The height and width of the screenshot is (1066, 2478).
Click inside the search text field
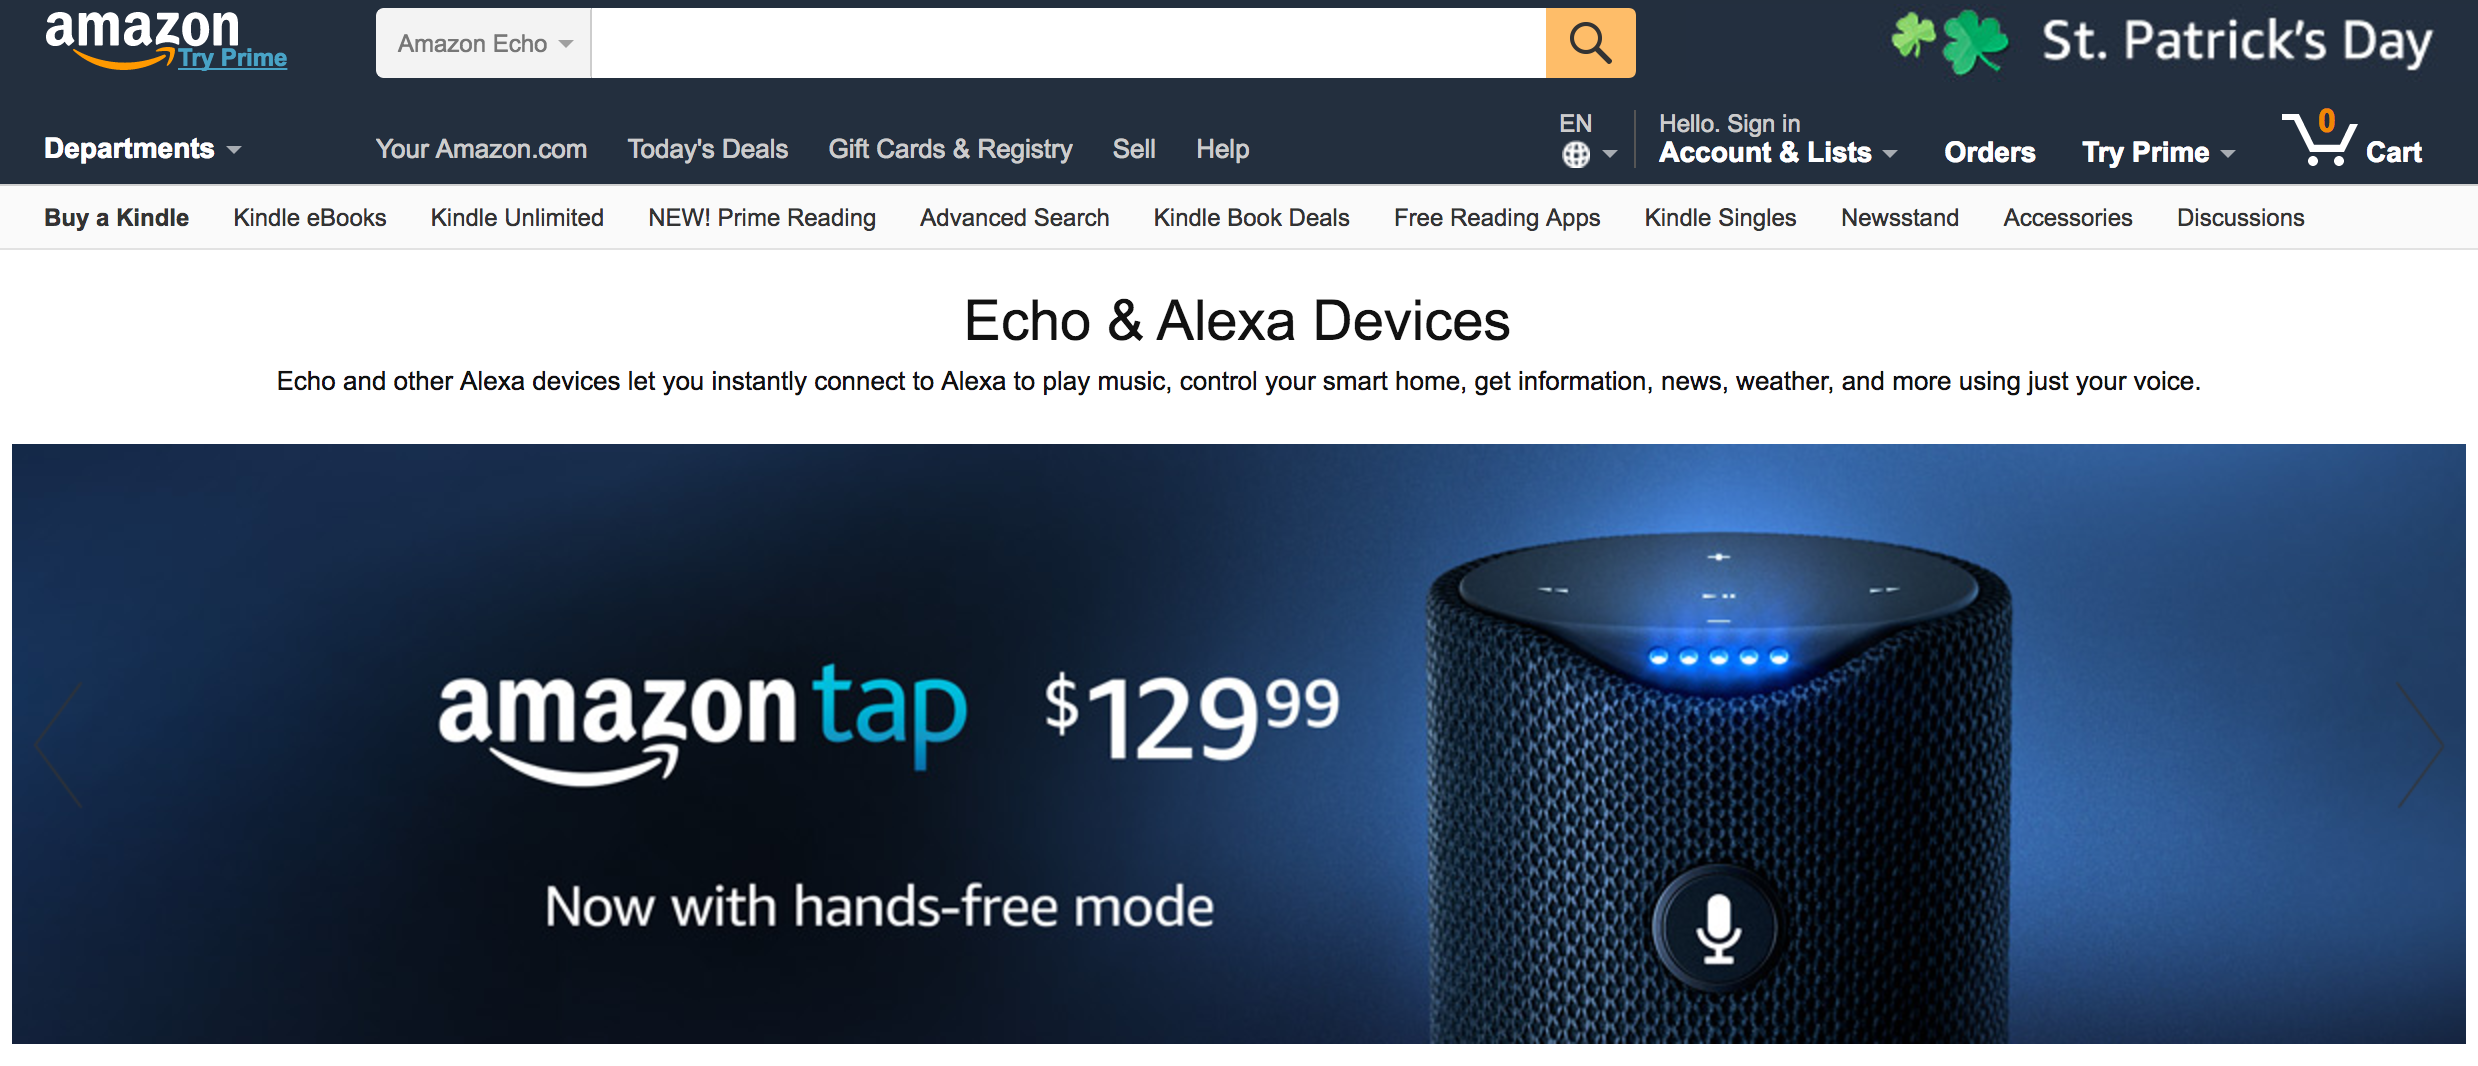coord(1068,43)
